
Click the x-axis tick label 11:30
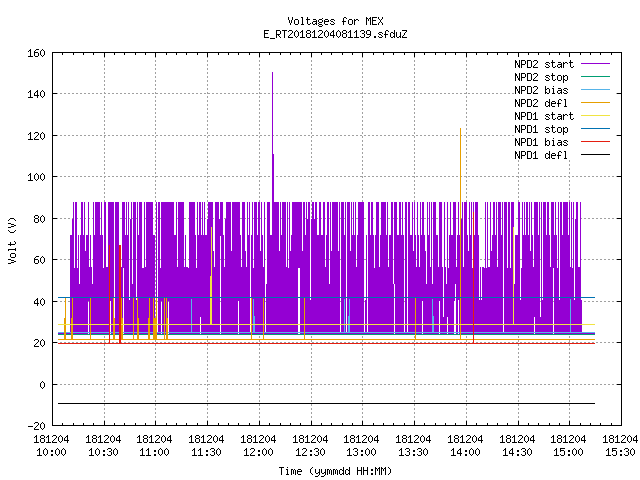pyautogui.click(x=206, y=453)
